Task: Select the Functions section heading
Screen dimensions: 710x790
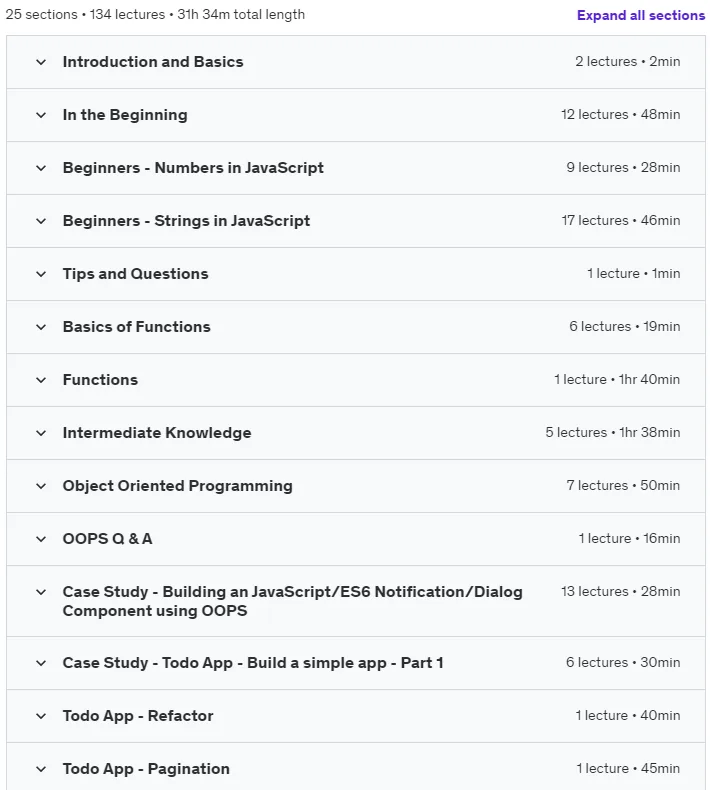Action: point(100,380)
